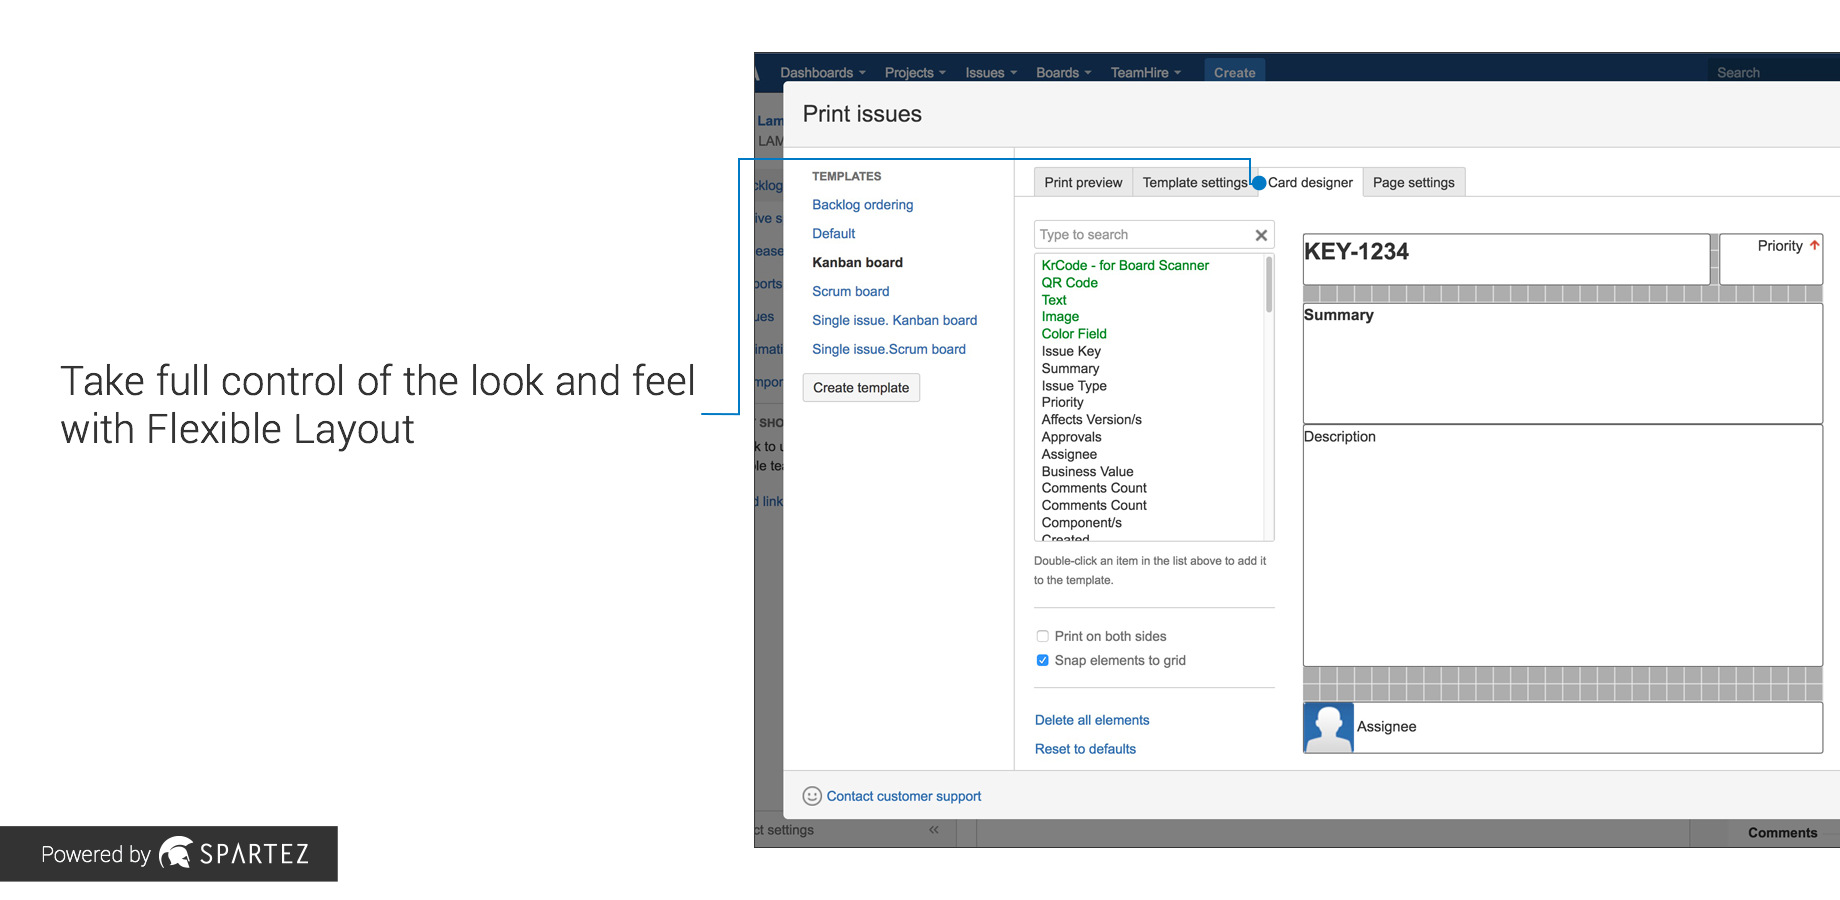The image size is (1840, 900).
Task: Open the Dashboards dropdown menu
Action: pyautogui.click(x=823, y=73)
